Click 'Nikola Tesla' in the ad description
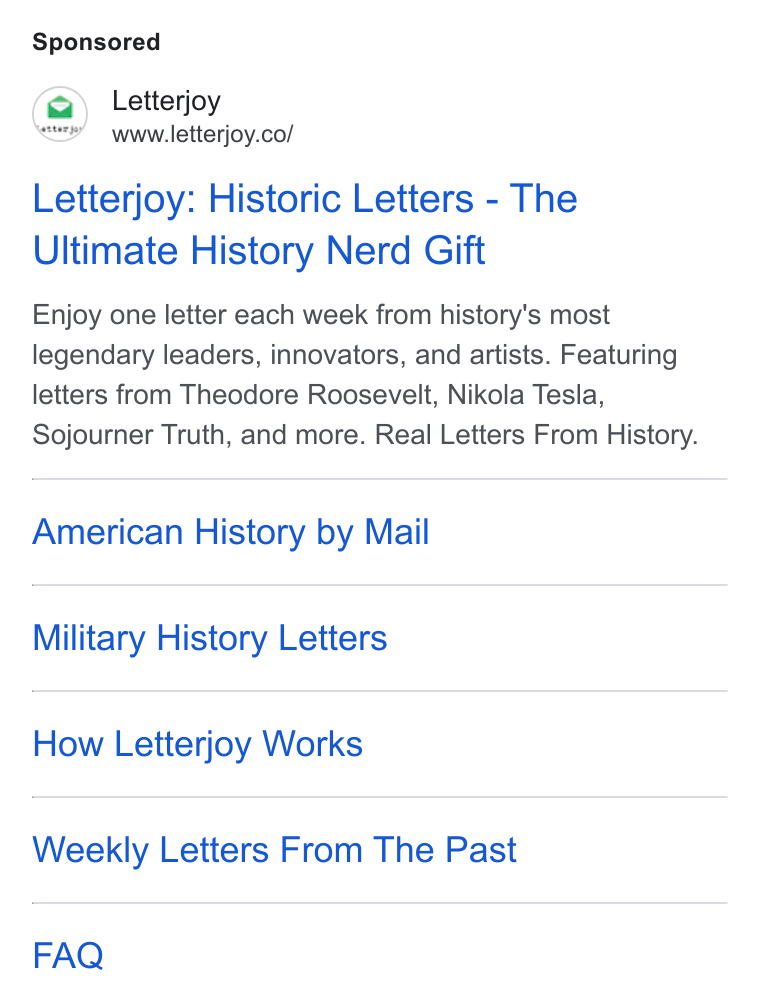 pyautogui.click(x=524, y=395)
